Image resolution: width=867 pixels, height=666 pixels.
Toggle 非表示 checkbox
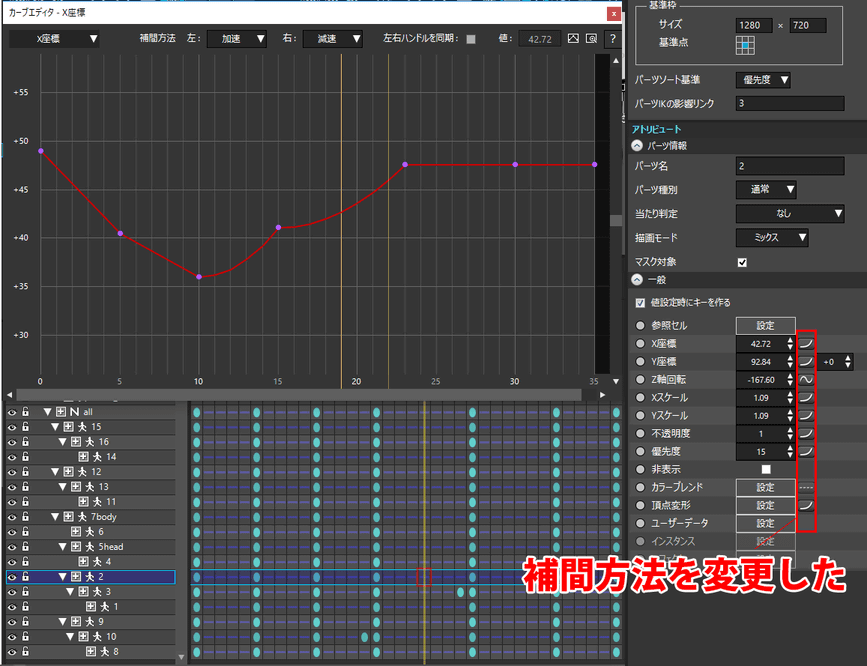coord(766,470)
